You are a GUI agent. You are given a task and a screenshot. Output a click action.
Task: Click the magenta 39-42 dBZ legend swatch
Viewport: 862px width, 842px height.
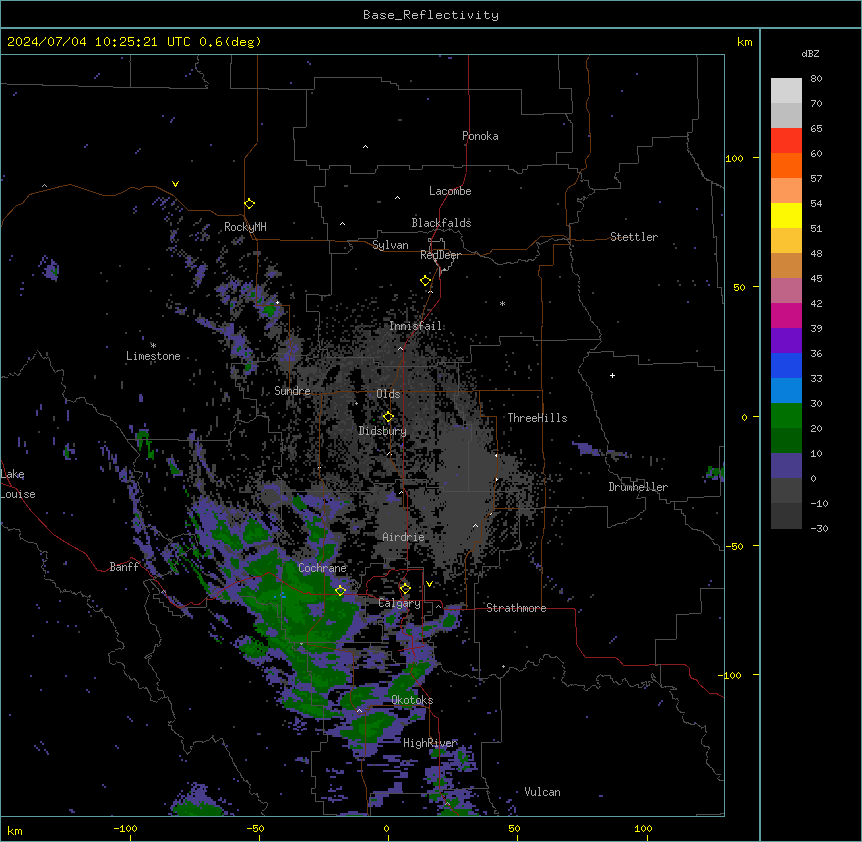point(786,315)
